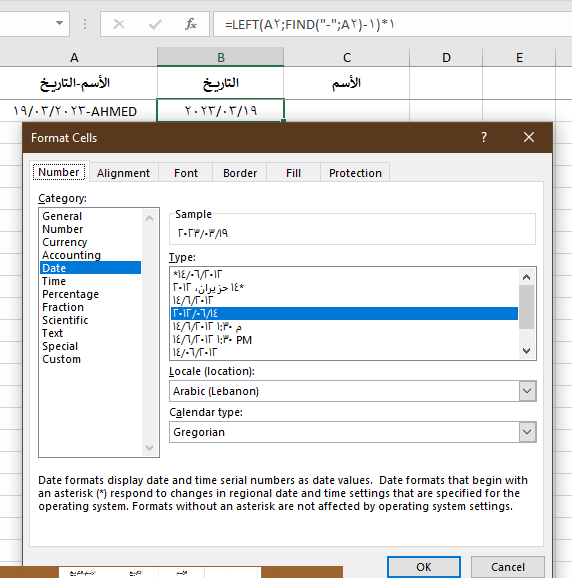Viewport: 572px width, 578px height.
Task: Select date type ١٤/٦/٢٠١٢ without time
Action: pos(344,300)
